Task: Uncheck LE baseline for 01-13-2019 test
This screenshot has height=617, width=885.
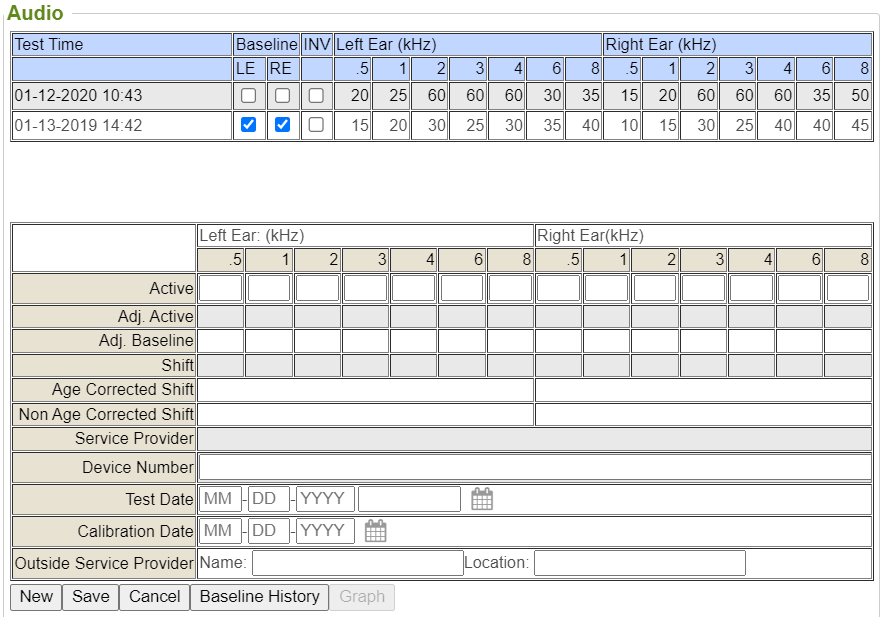Action: (x=249, y=125)
